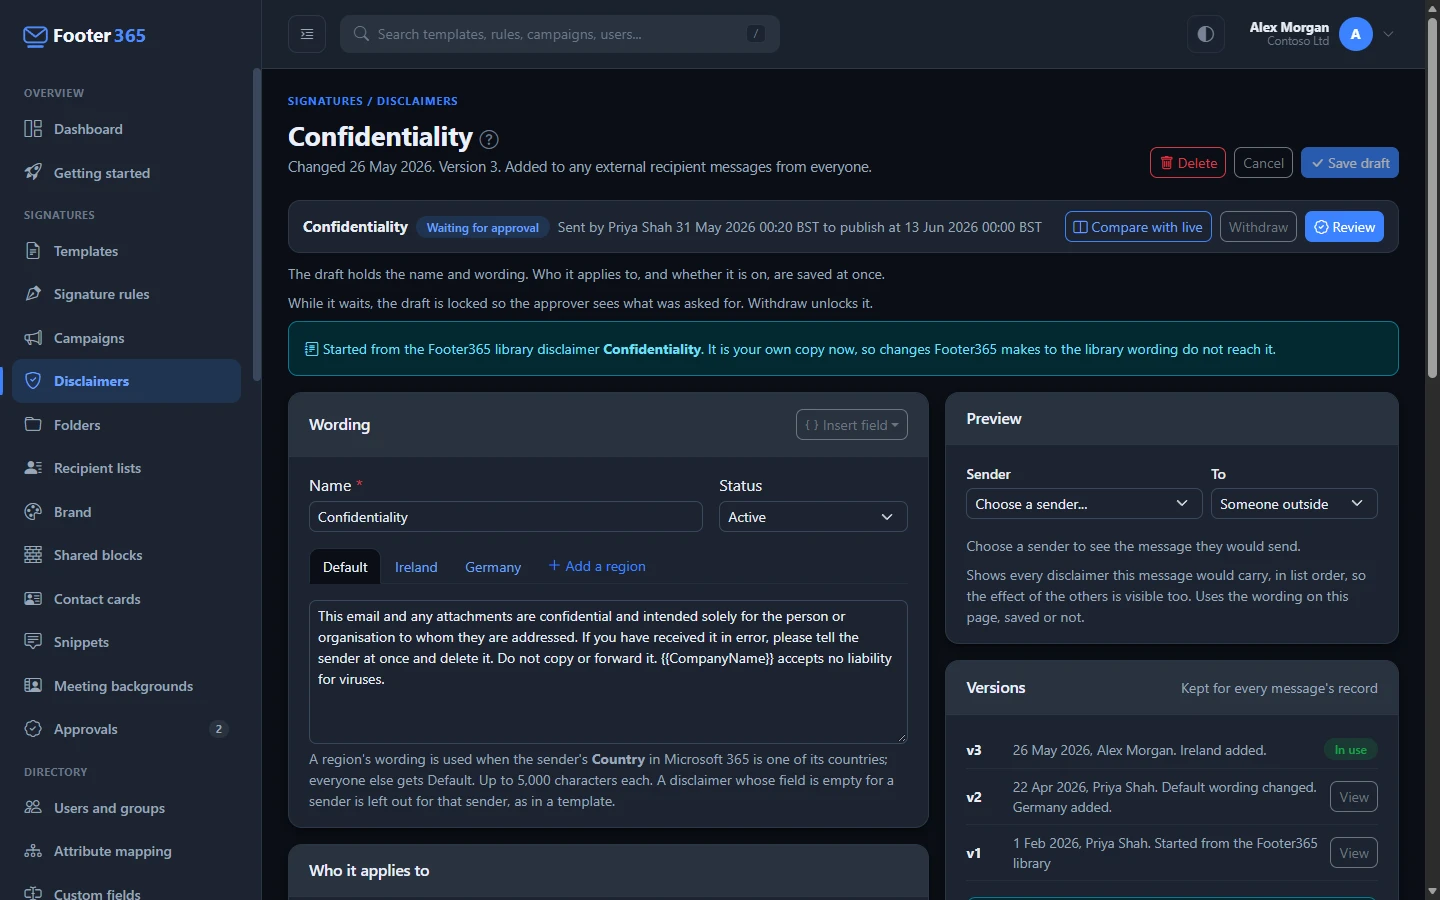Open Shared blocks item
The image size is (1440, 900).
[126, 555]
